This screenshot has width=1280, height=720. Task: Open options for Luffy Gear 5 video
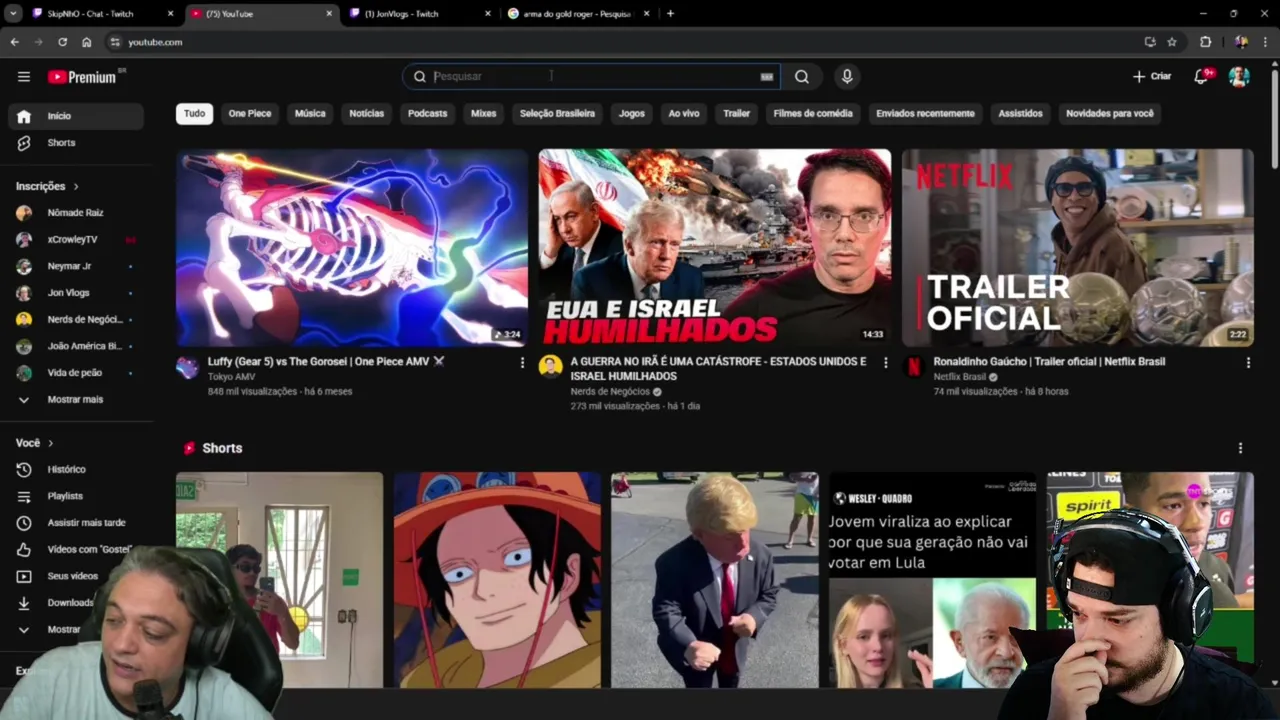pos(522,363)
